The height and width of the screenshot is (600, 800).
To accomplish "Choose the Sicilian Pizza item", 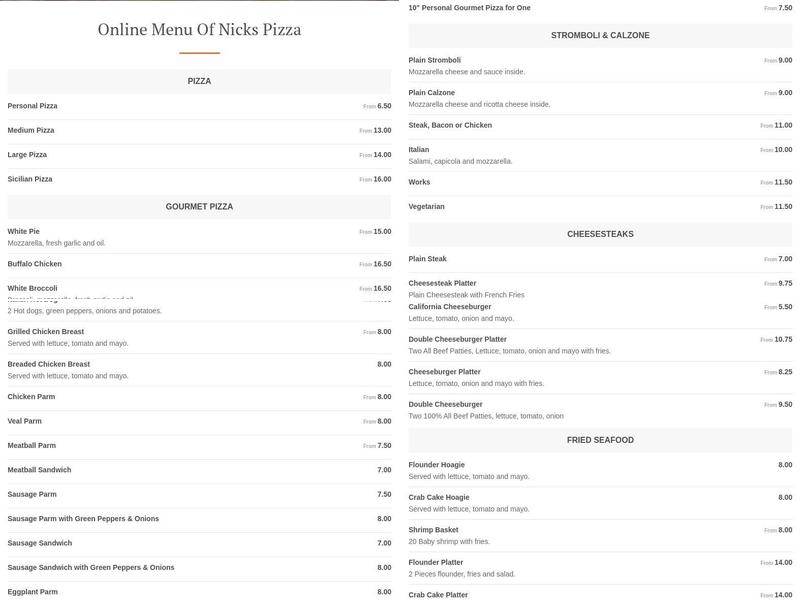I will point(30,179).
